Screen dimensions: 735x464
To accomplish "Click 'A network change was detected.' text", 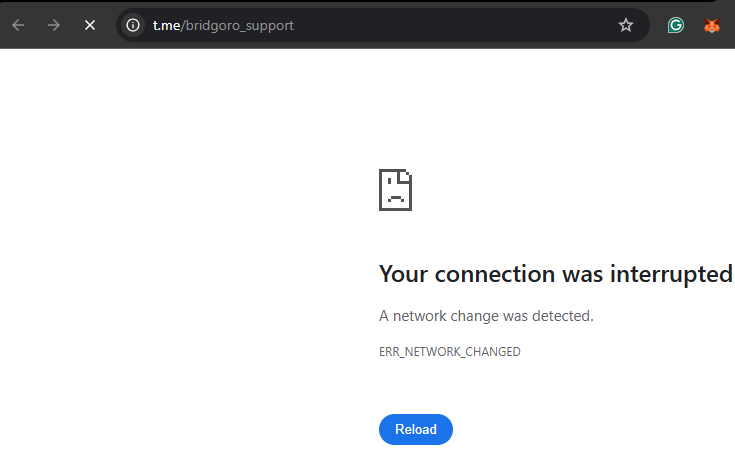I will point(486,316).
